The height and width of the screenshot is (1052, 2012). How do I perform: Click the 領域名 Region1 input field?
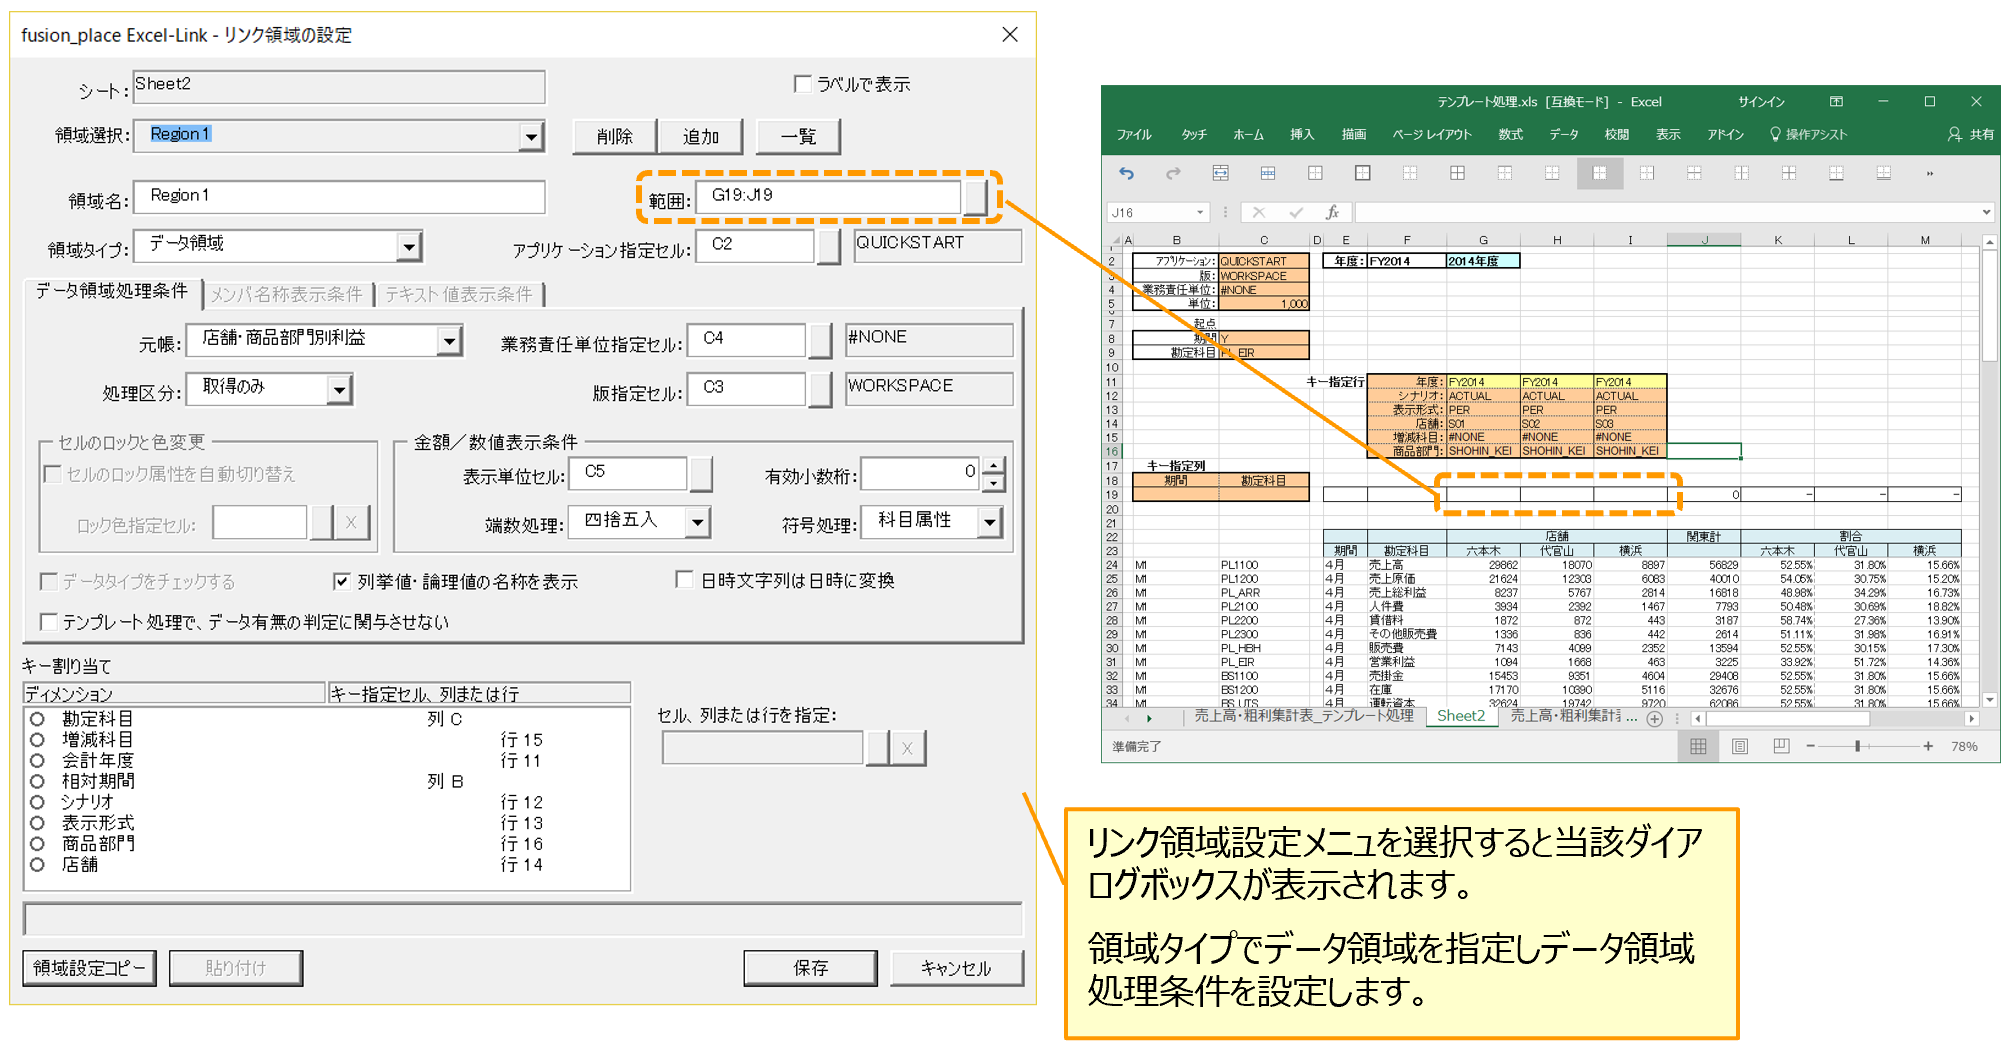pyautogui.click(x=340, y=197)
